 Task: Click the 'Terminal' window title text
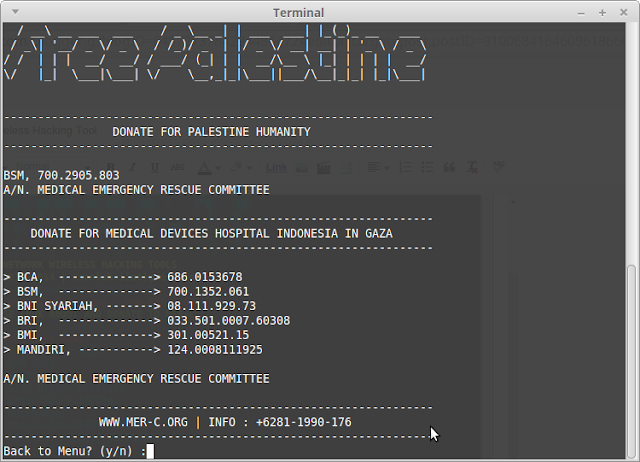298,13
